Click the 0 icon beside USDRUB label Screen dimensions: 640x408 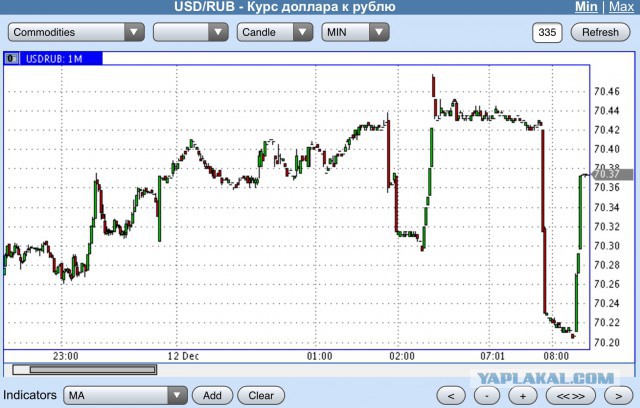tap(10, 58)
